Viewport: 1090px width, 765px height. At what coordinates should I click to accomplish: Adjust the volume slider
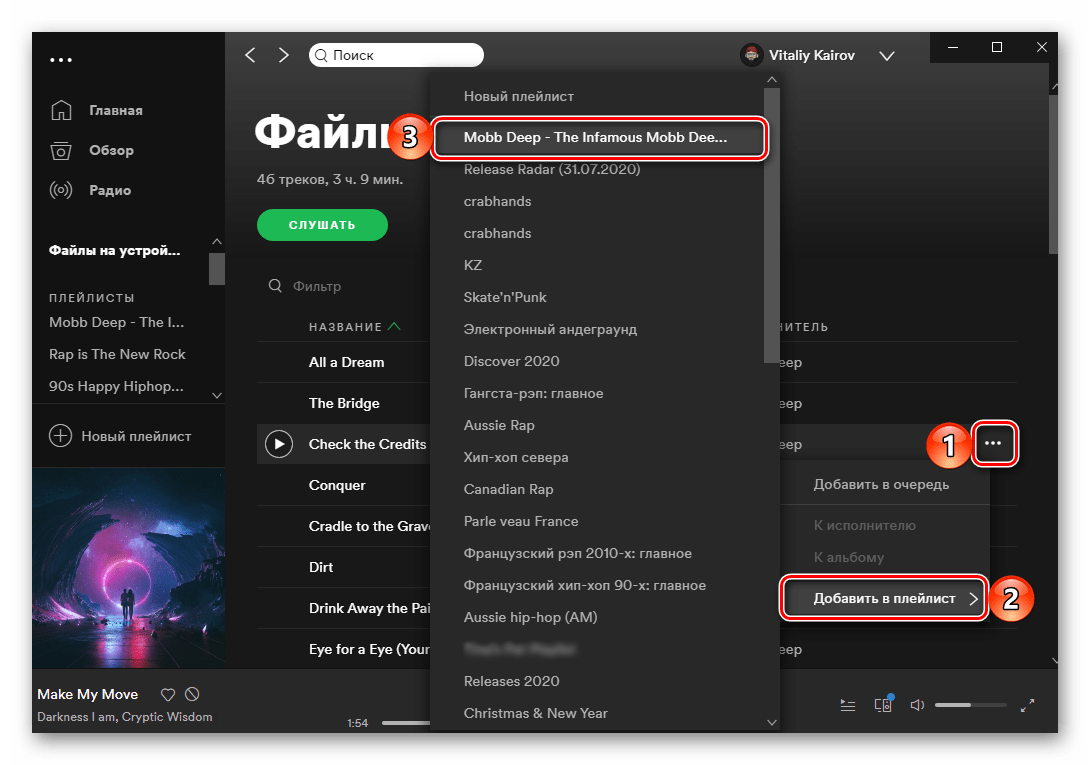coord(970,705)
